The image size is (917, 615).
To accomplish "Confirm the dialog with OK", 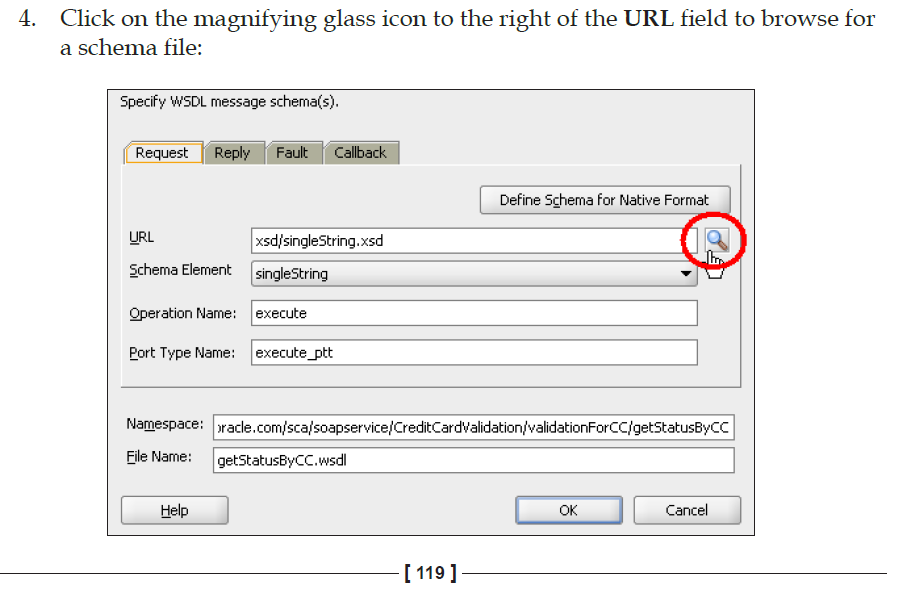I will (568, 510).
